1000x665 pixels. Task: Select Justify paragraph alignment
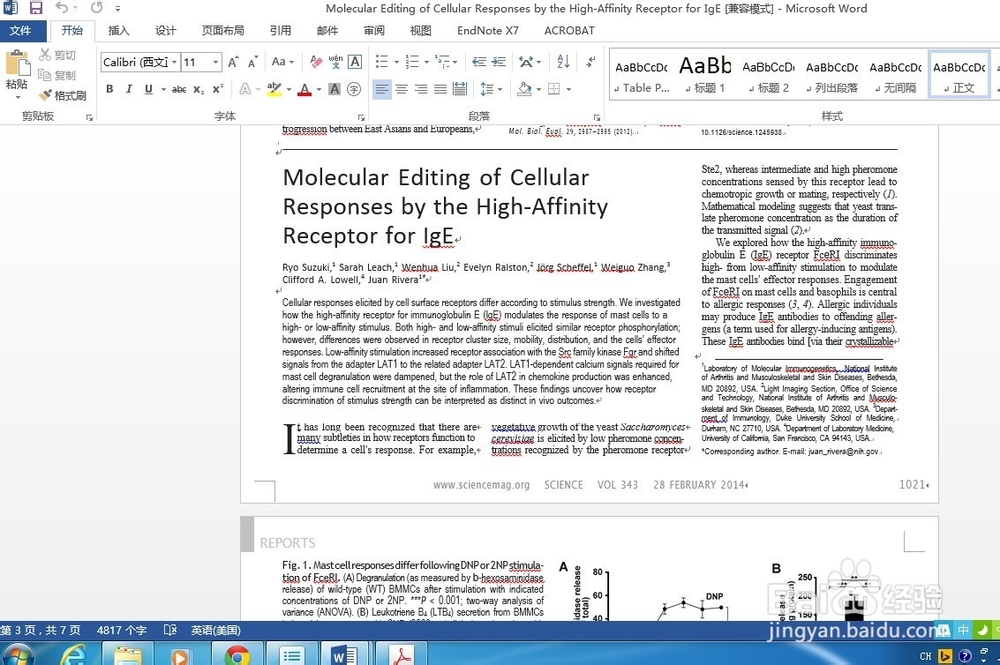pos(440,89)
